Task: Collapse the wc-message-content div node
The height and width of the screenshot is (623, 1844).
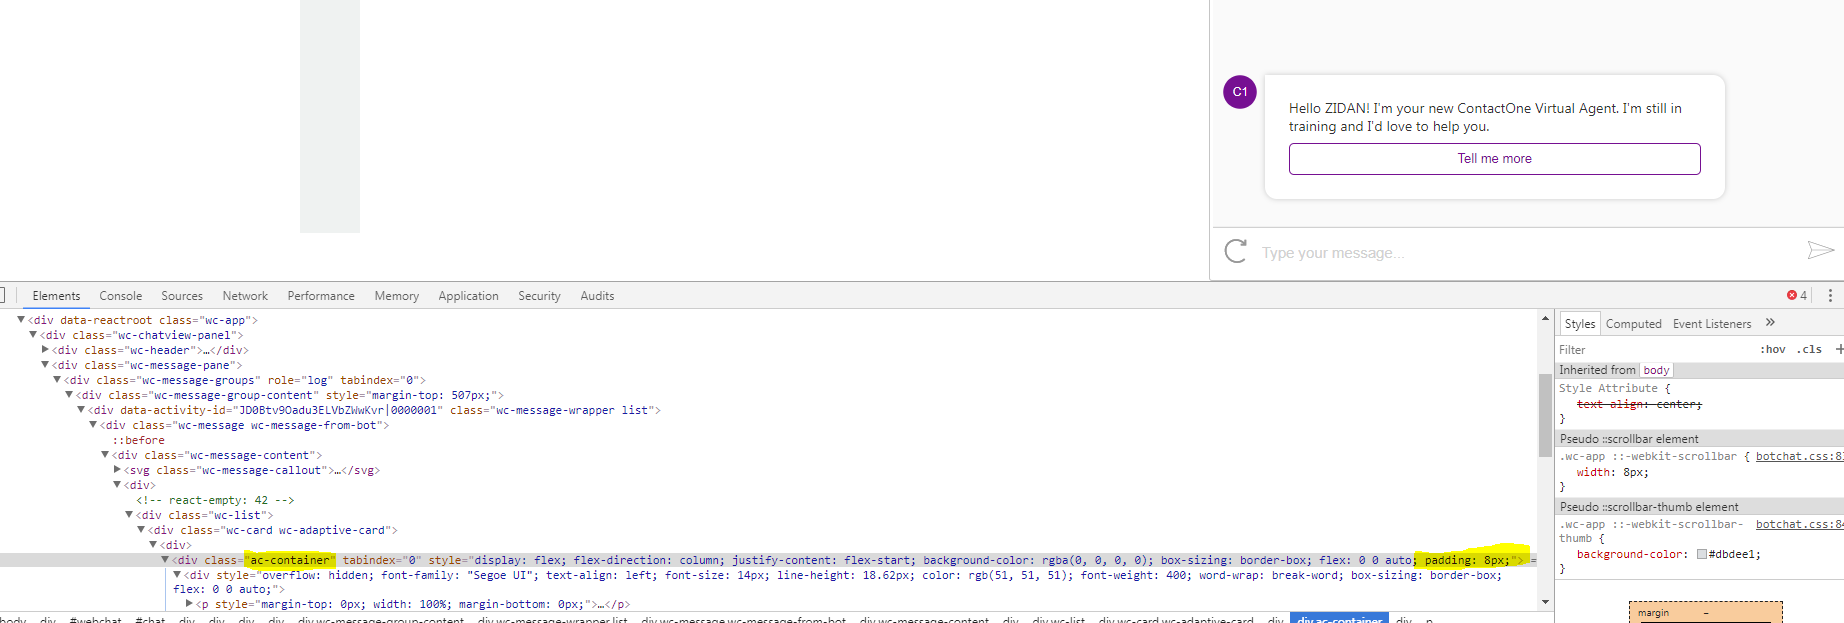Action: [x=105, y=455]
